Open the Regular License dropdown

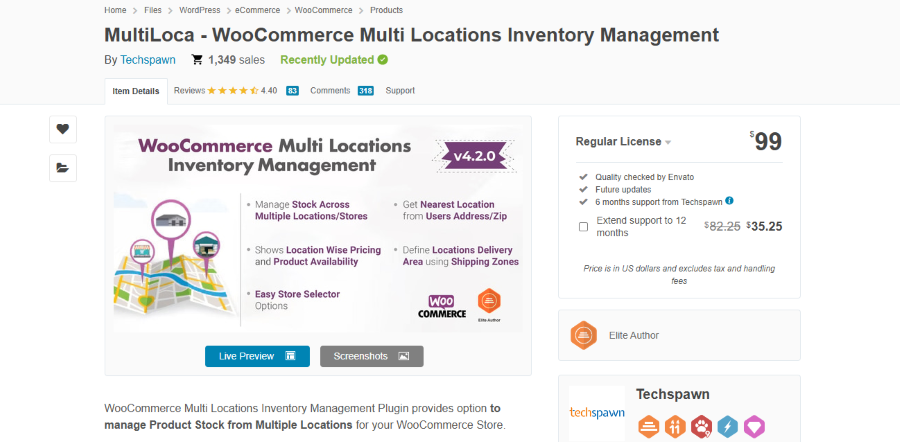(623, 142)
